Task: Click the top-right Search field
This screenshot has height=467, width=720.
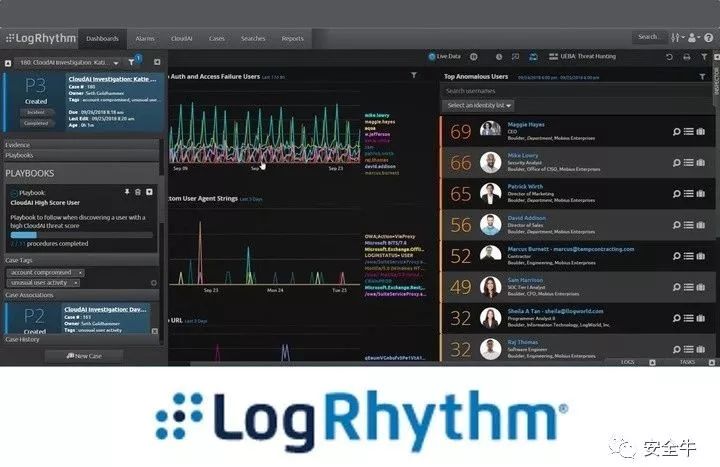Action: pyautogui.click(x=649, y=37)
